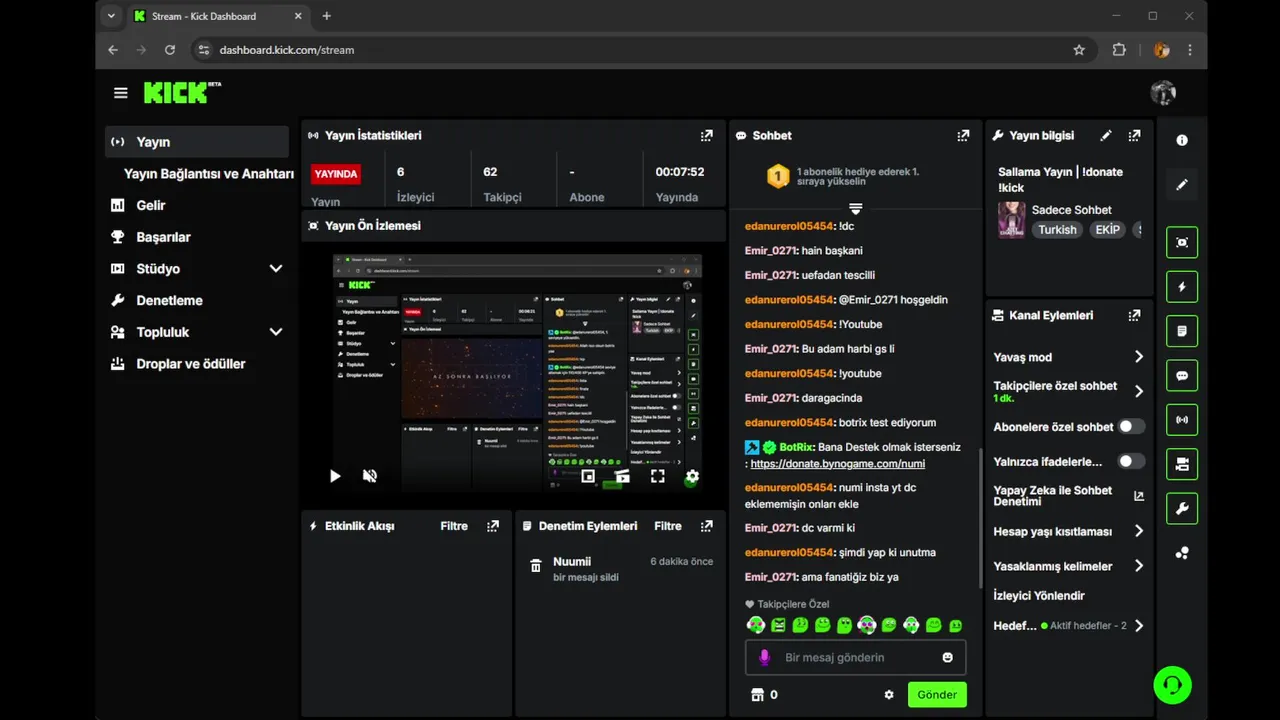Reload the page in Chrome
The image size is (1280, 720).
click(x=170, y=50)
